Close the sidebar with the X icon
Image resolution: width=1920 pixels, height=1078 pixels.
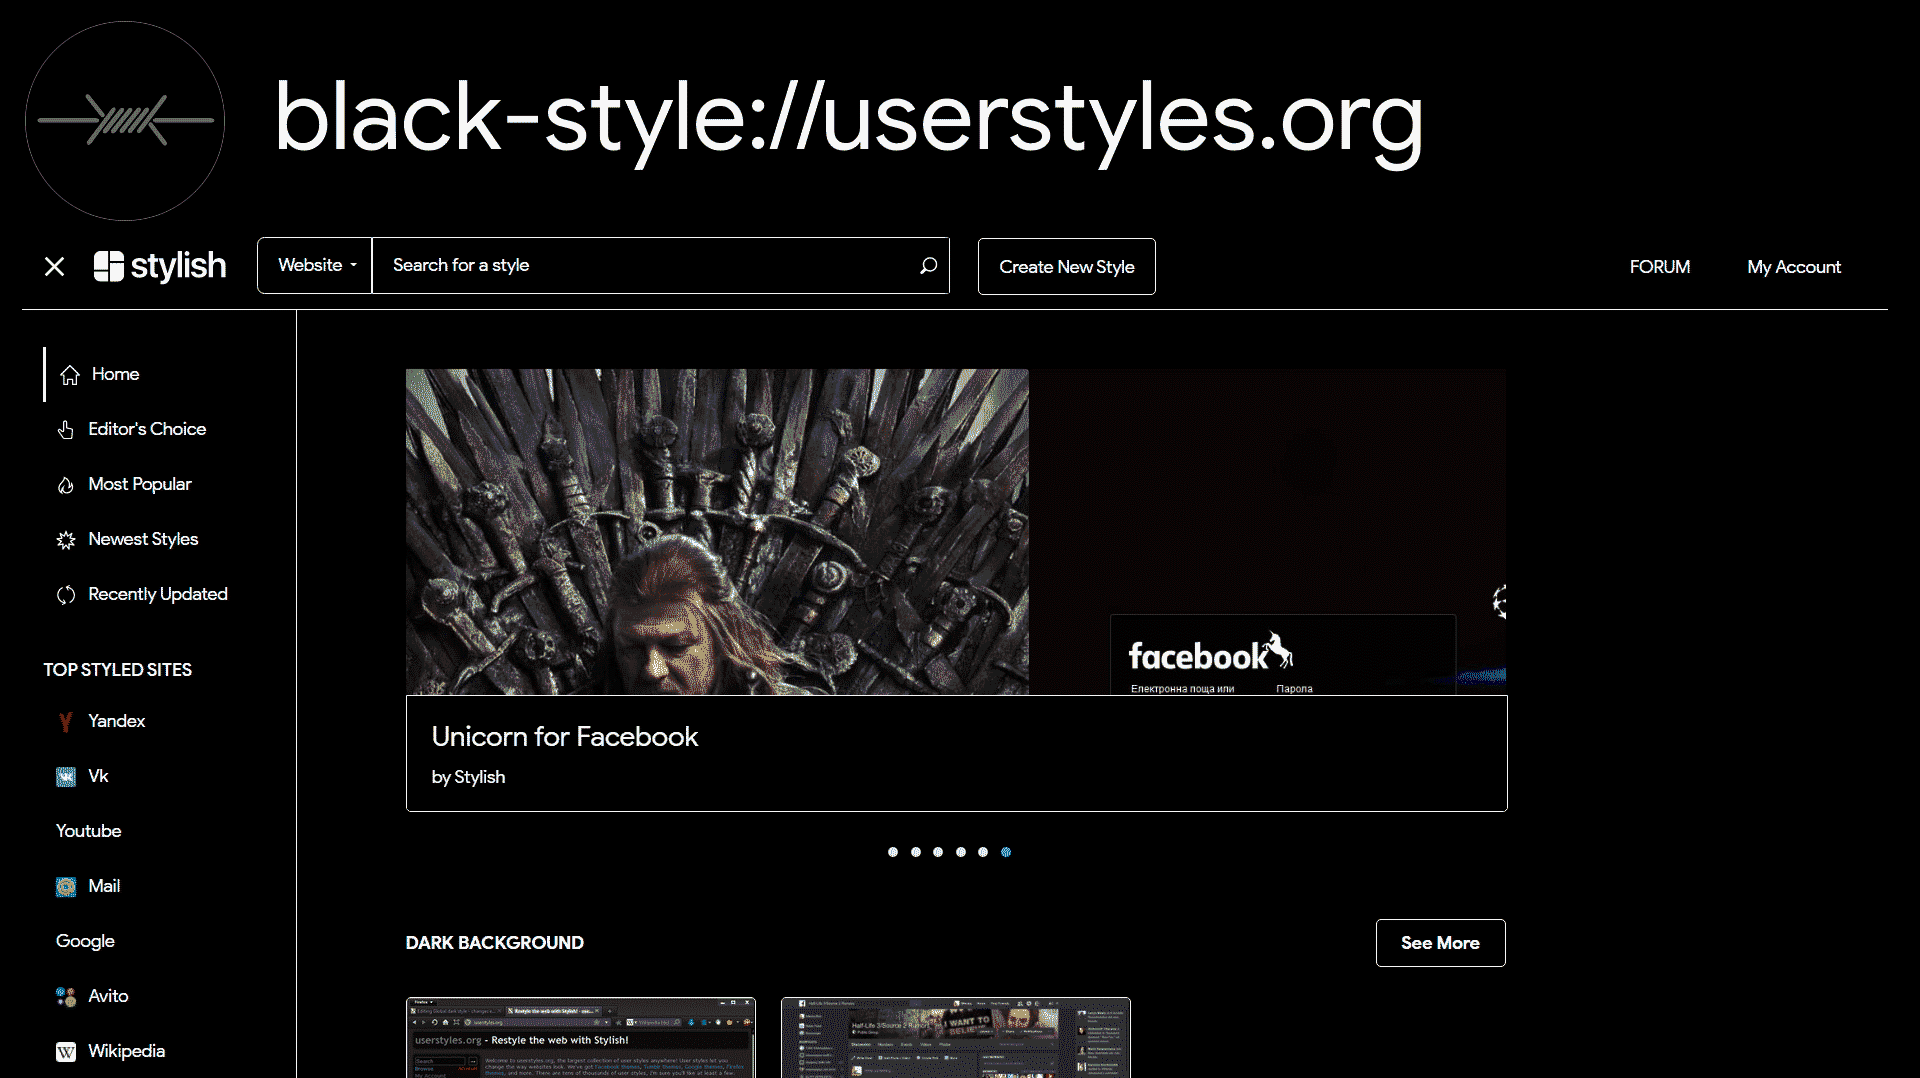point(55,266)
